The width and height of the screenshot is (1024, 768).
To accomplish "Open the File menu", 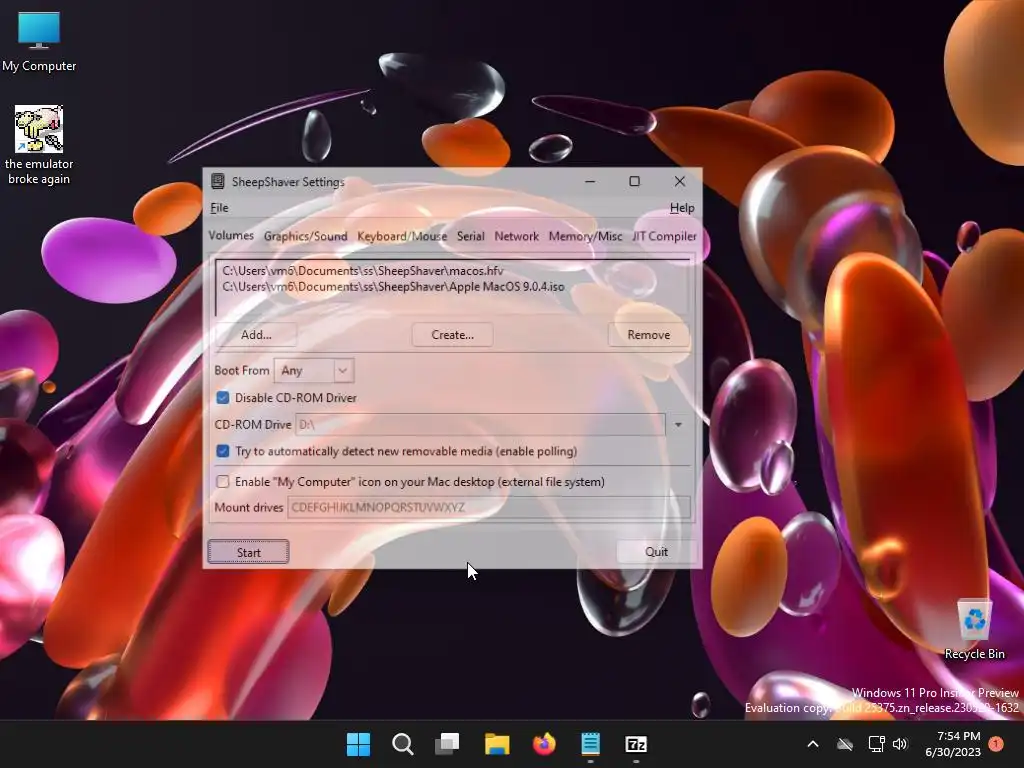I will click(x=219, y=208).
